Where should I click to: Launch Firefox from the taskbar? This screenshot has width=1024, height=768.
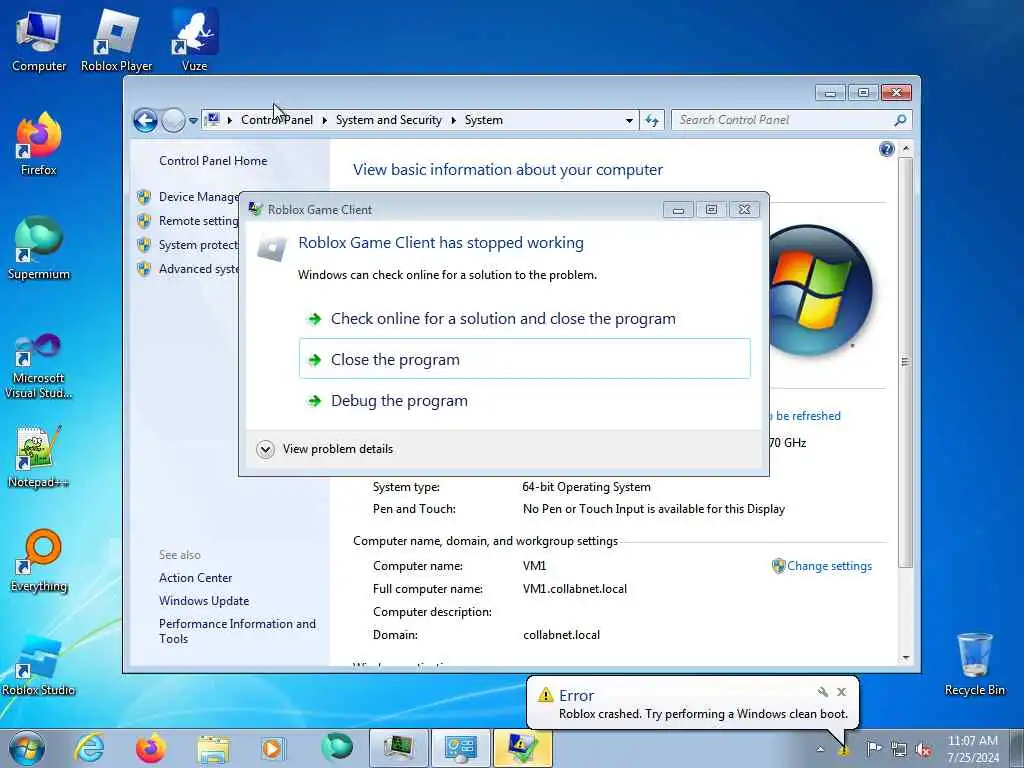click(151, 748)
